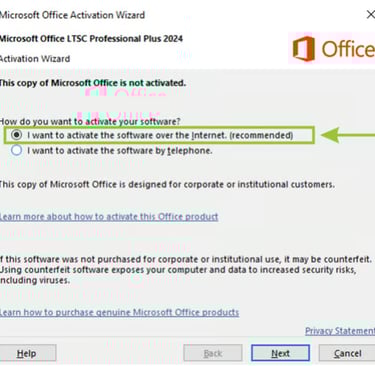The height and width of the screenshot is (366, 375).
Task: Go to the previous step with Back
Action: click(213, 353)
